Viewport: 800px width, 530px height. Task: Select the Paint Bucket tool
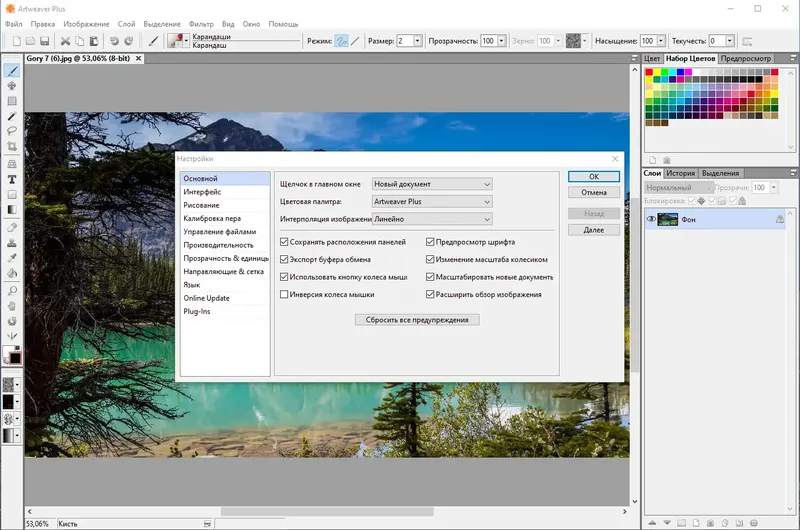pos(12,273)
